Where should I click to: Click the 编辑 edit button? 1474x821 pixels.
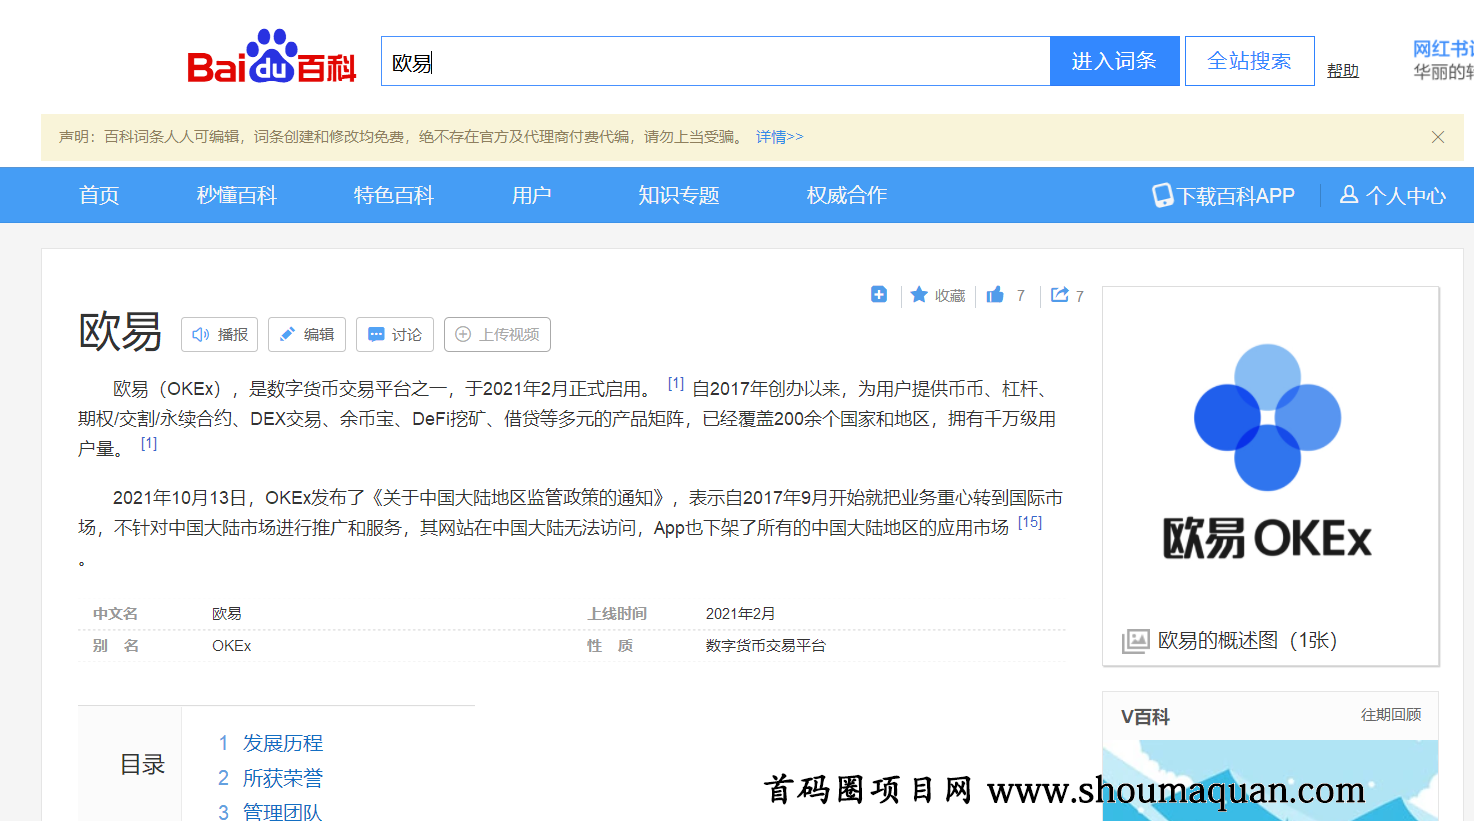307,335
